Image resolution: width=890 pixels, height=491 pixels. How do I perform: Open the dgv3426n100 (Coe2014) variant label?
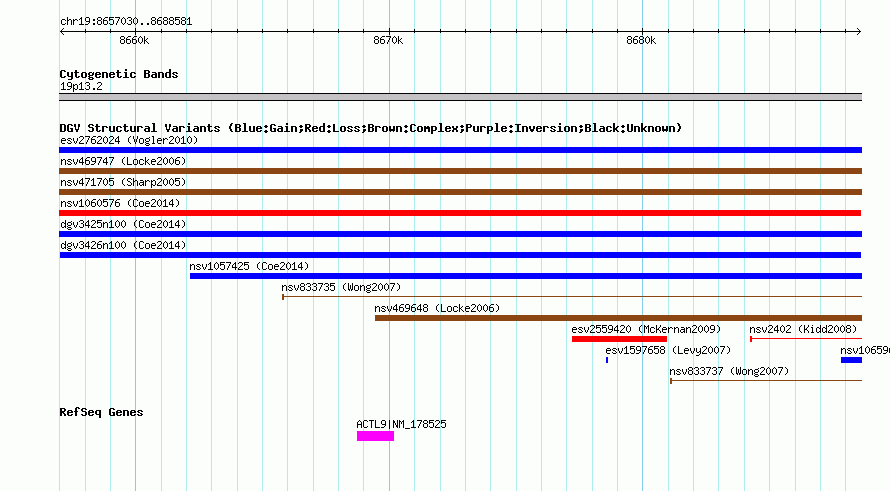123,245
